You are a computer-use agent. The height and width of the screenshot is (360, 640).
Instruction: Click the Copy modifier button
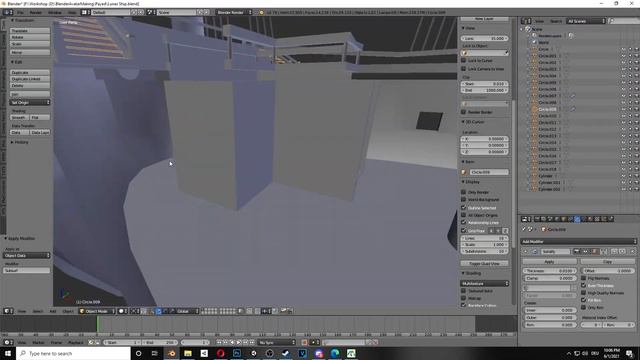click(x=607, y=262)
